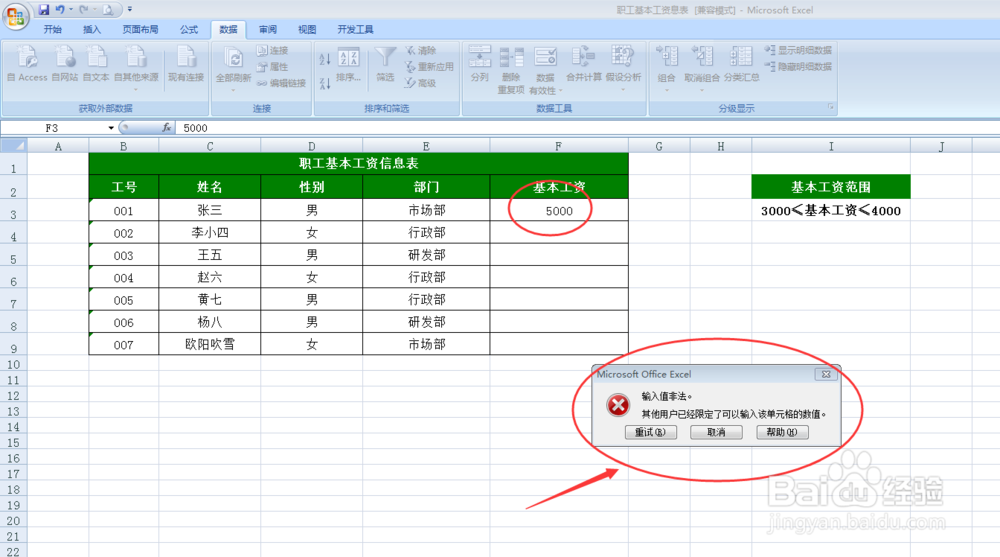Open connections list (连接)
Viewport: 1000px width, 557px height.
272,50
